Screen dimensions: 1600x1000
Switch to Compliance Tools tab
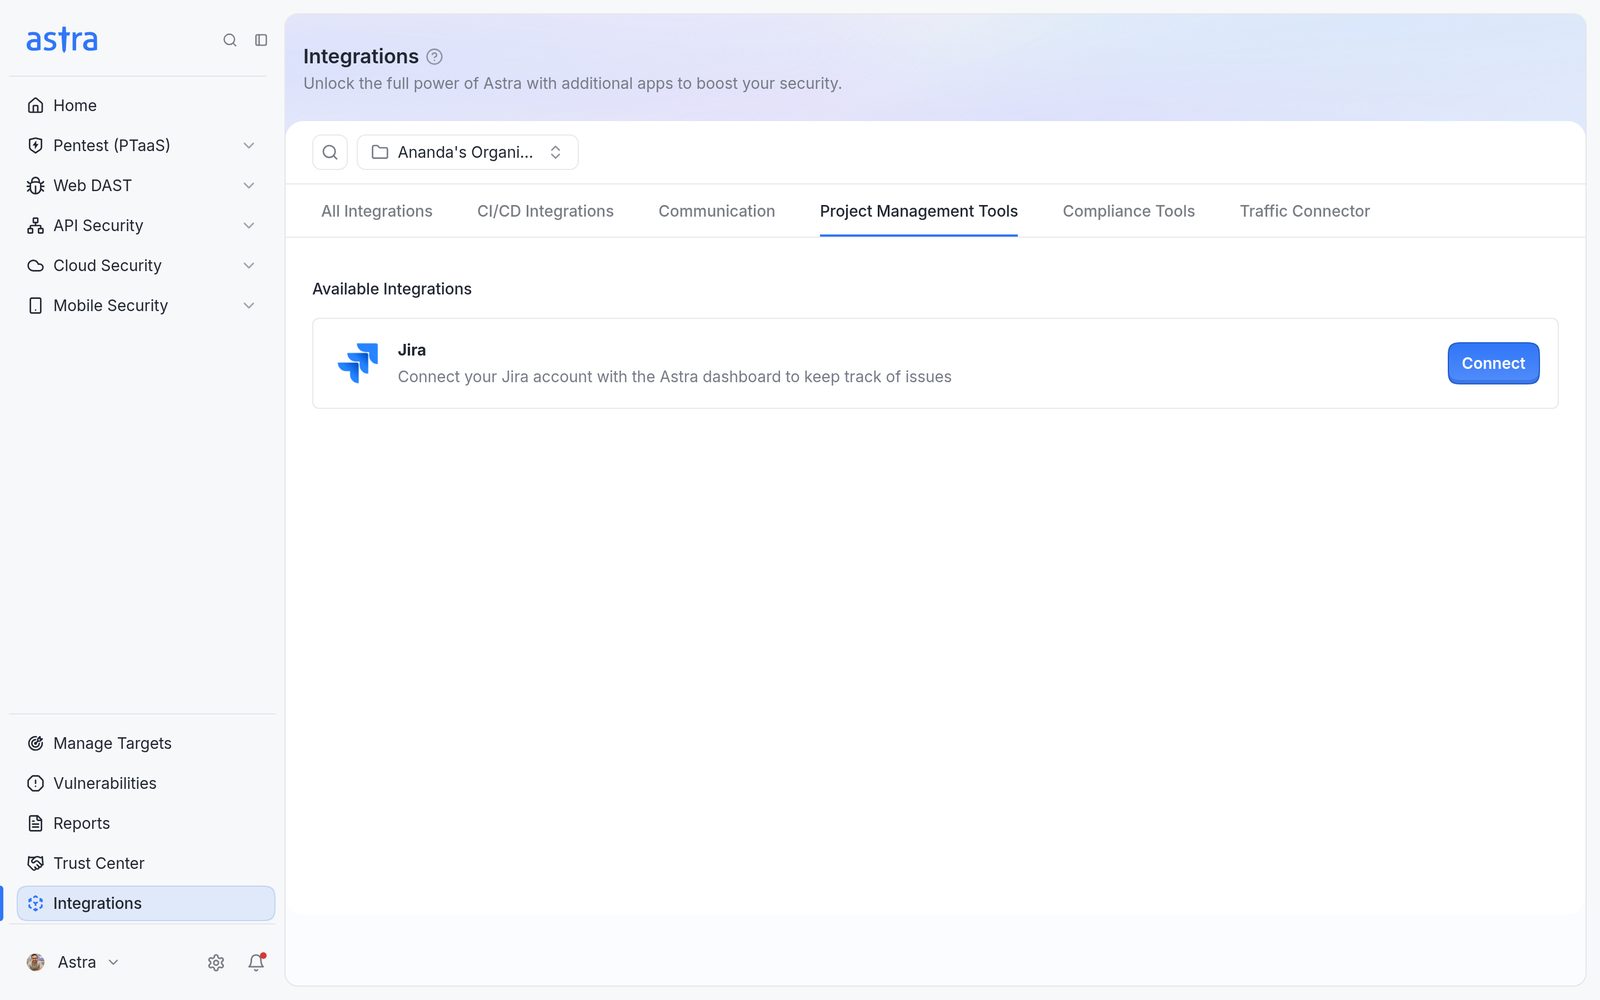pos(1129,211)
